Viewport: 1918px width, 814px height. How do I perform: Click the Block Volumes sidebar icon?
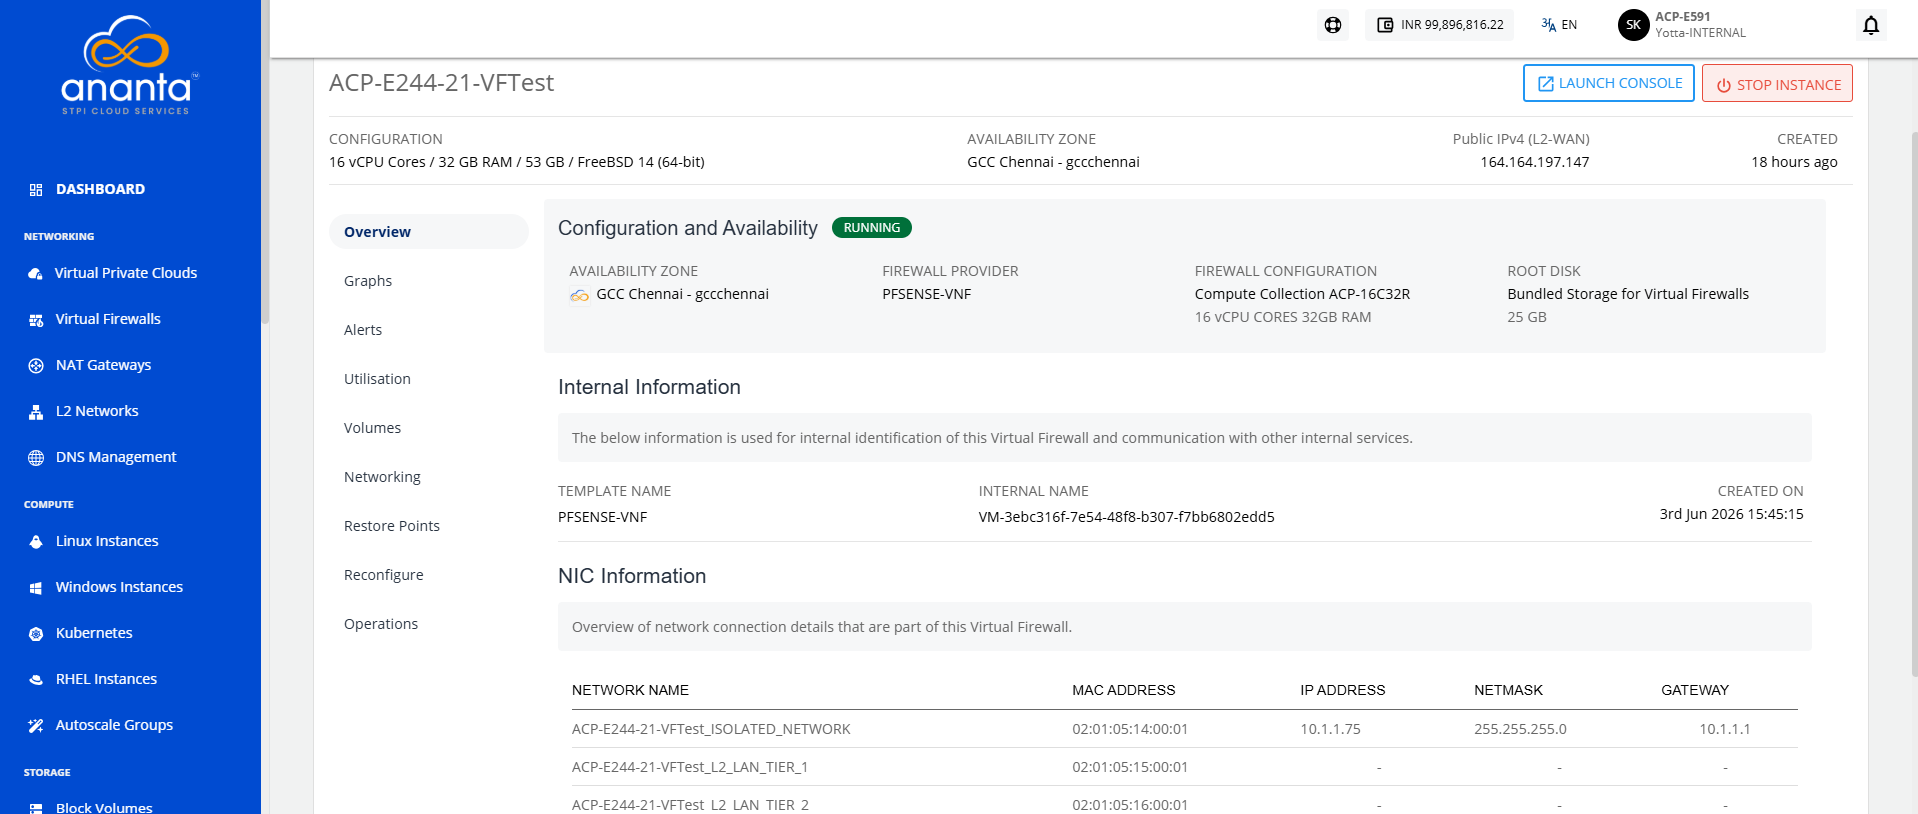(36, 807)
